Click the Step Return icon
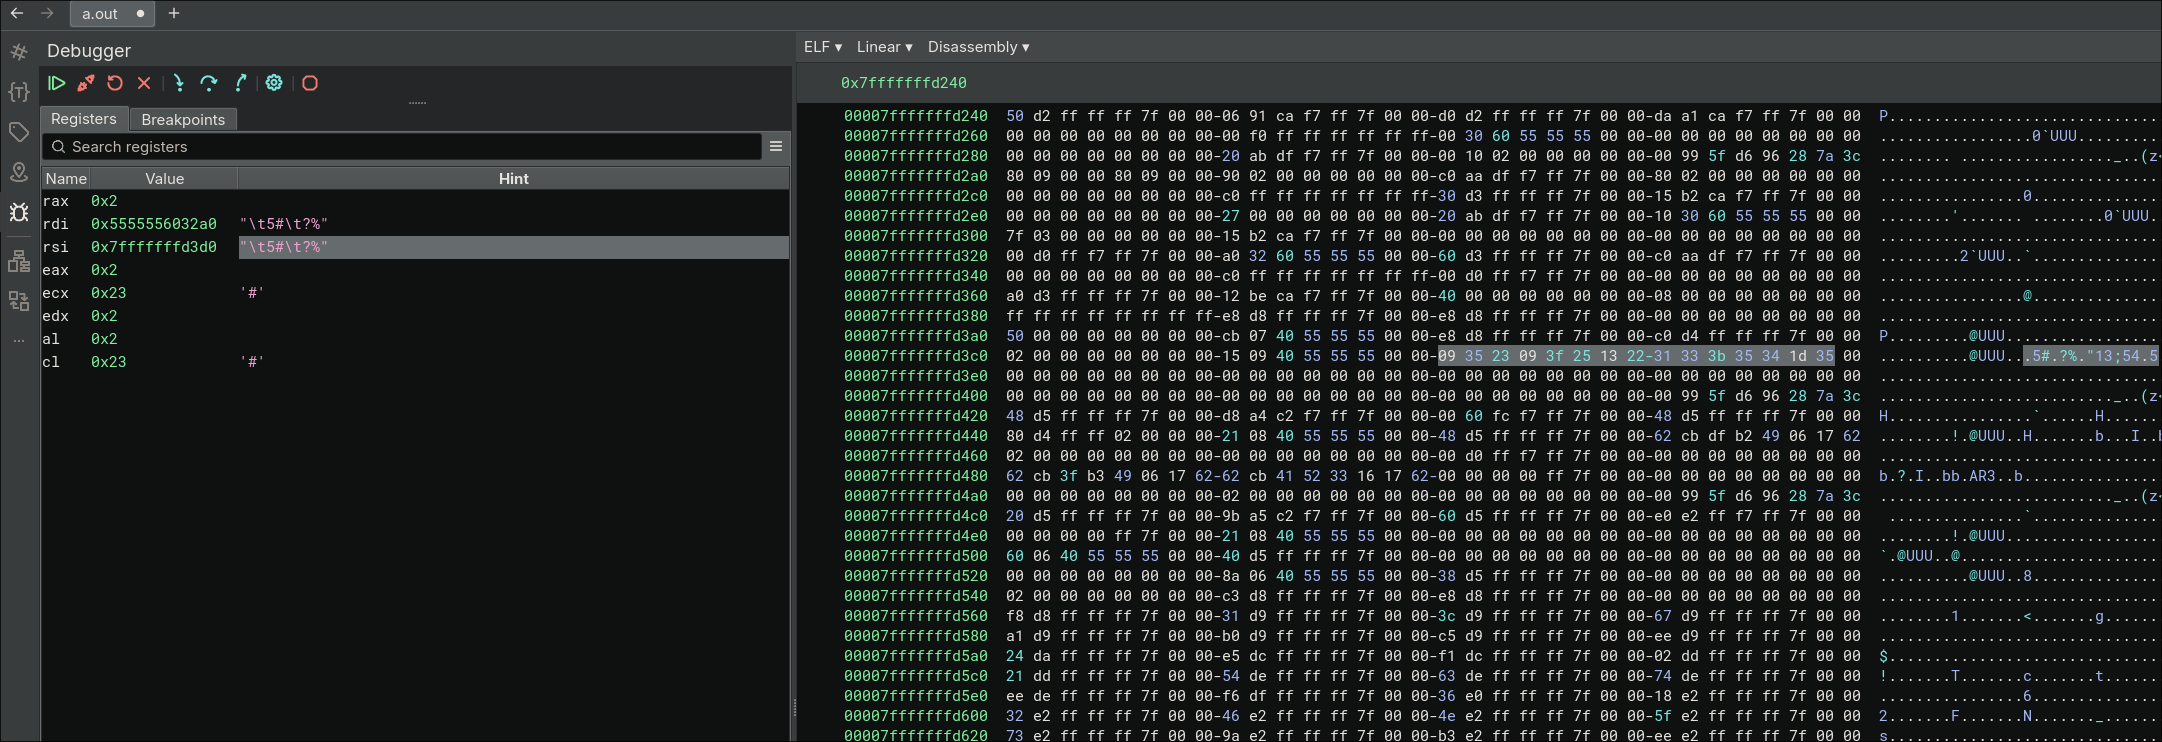2162x742 pixels. pyautogui.click(x=240, y=83)
